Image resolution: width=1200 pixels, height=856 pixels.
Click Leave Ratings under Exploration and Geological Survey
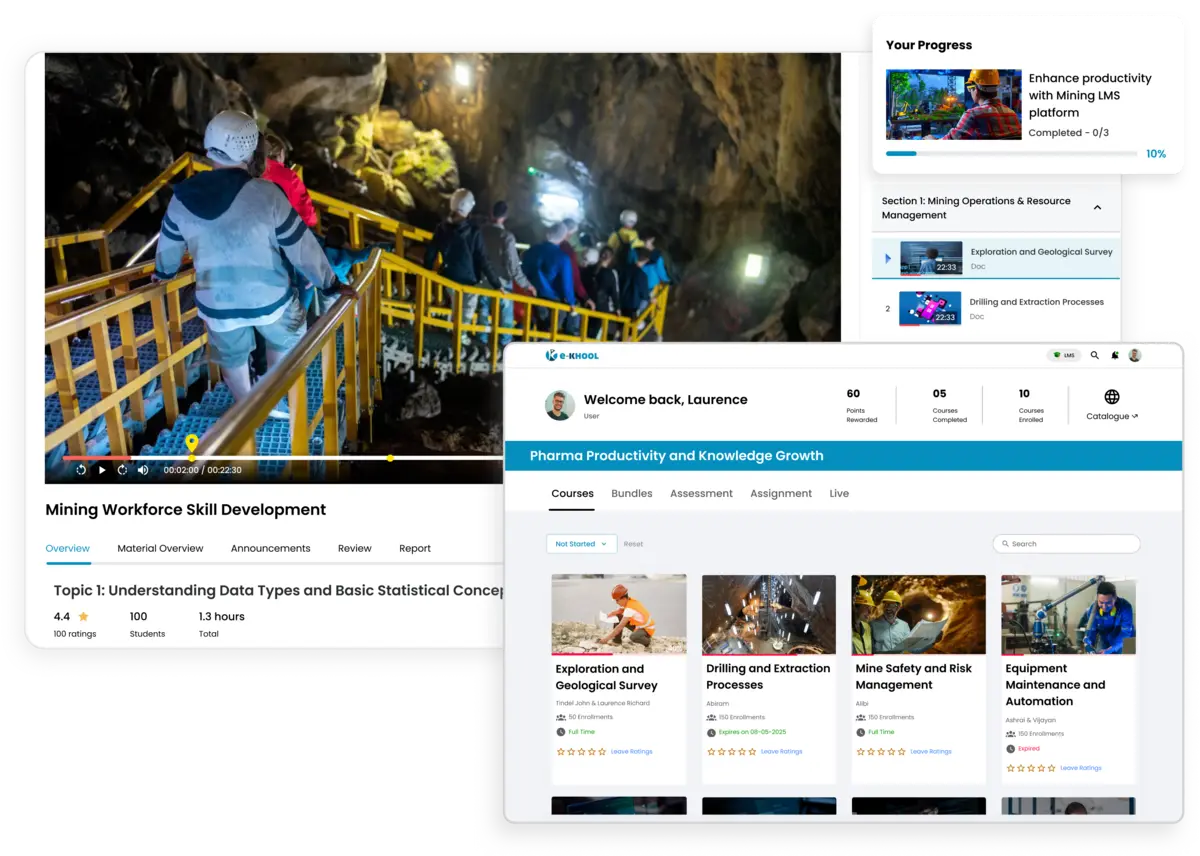[x=631, y=751]
